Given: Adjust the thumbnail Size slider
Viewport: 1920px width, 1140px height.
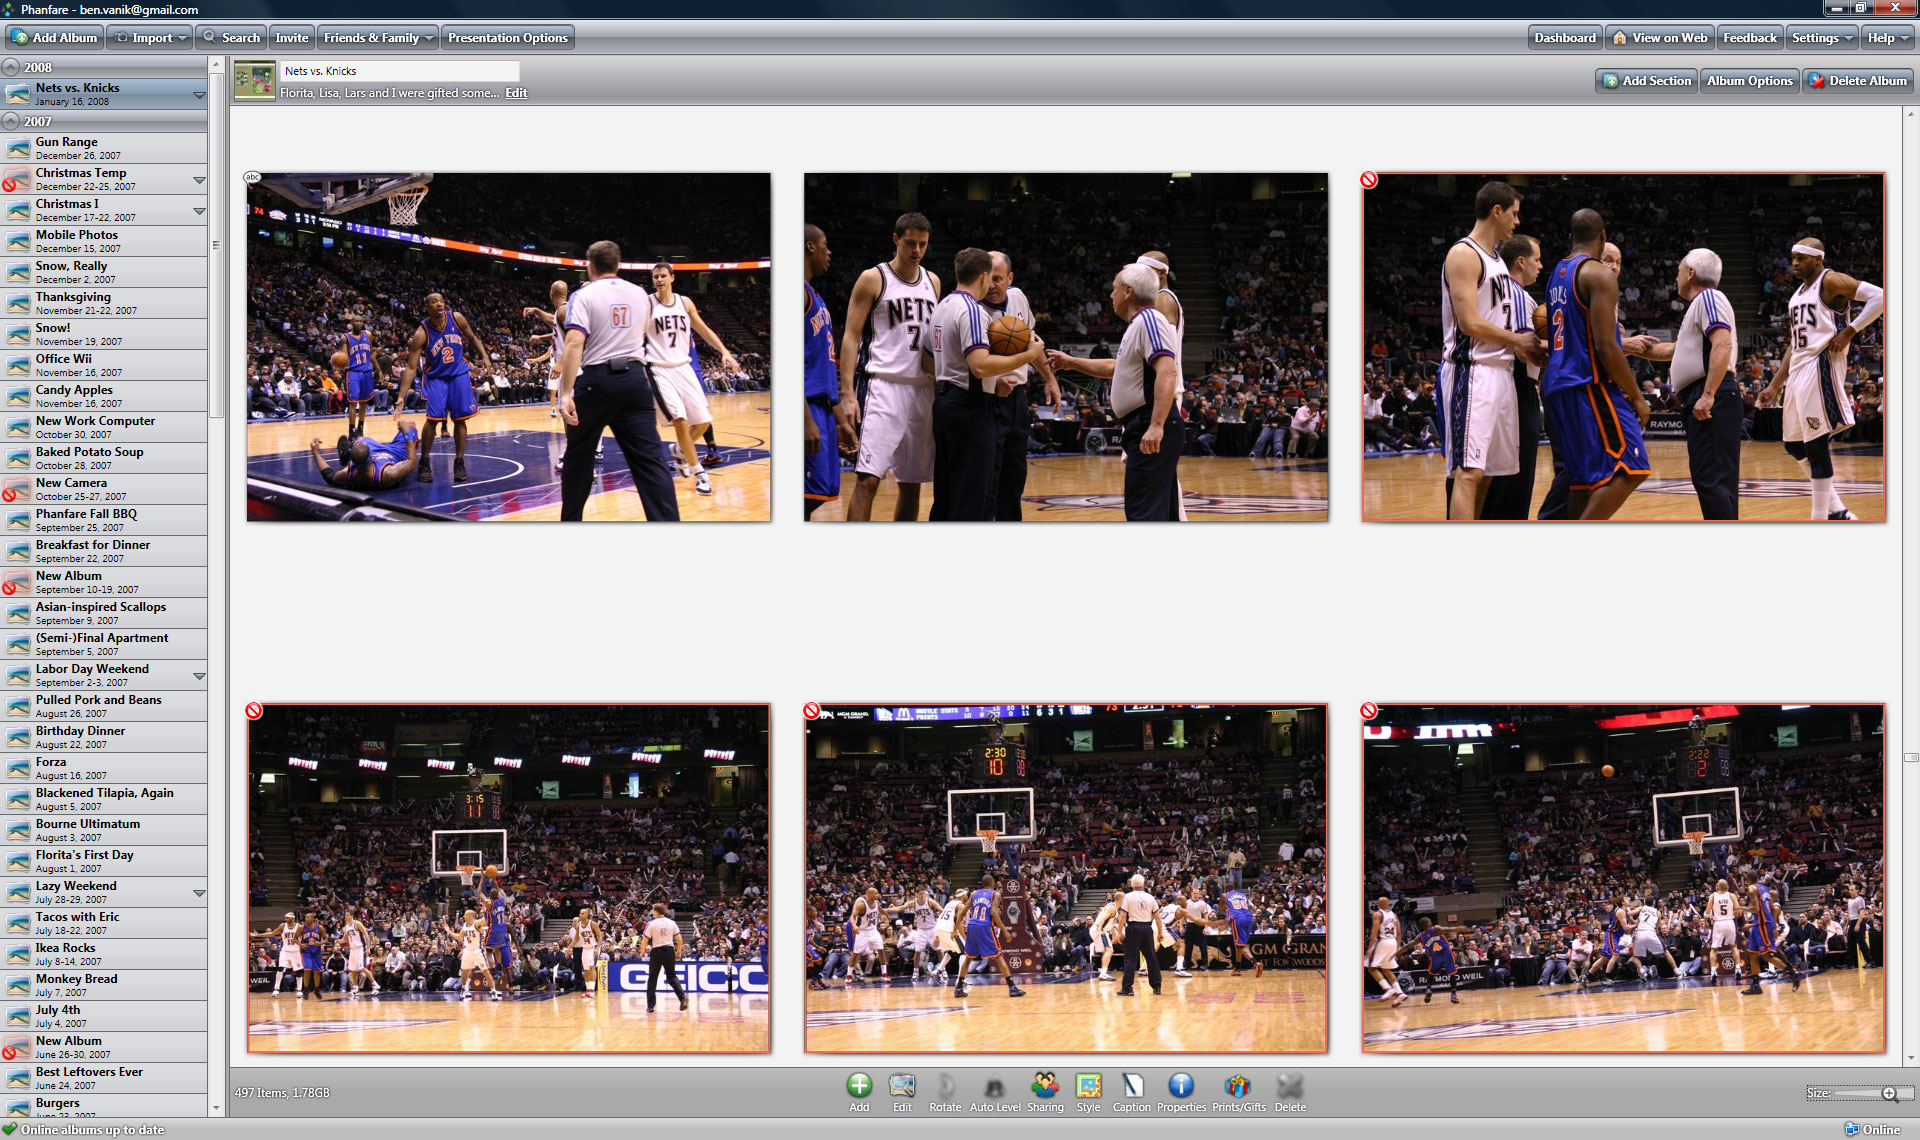Looking at the screenshot, I should pos(1888,1093).
